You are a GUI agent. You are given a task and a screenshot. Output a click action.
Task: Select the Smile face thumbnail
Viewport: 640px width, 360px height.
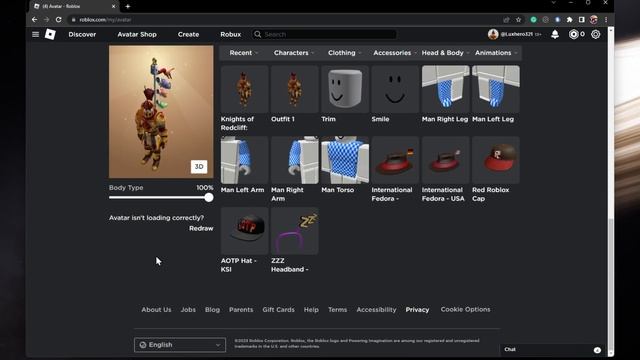tap(395, 89)
